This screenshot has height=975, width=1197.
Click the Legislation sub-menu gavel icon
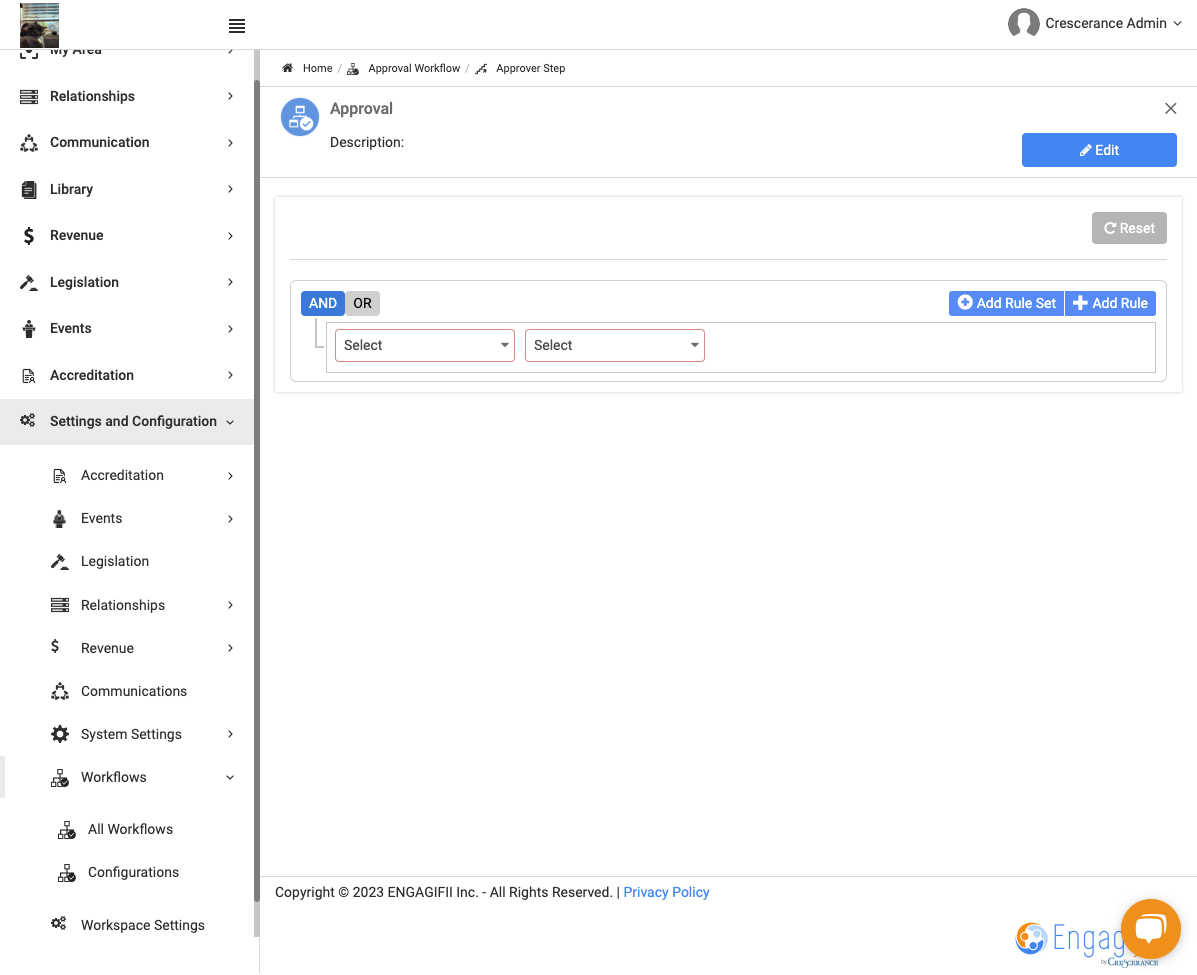60,562
